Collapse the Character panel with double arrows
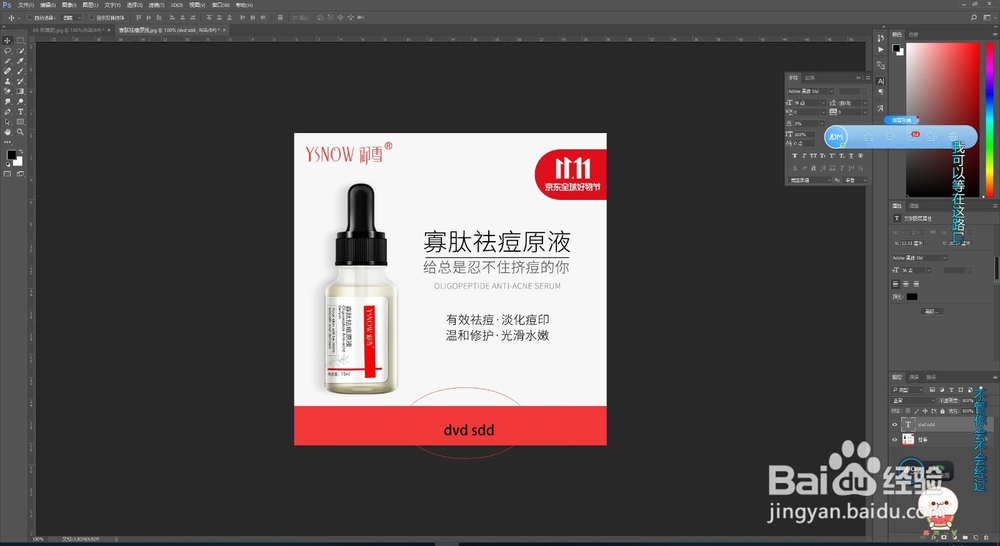This screenshot has width=1000, height=546. click(x=858, y=78)
